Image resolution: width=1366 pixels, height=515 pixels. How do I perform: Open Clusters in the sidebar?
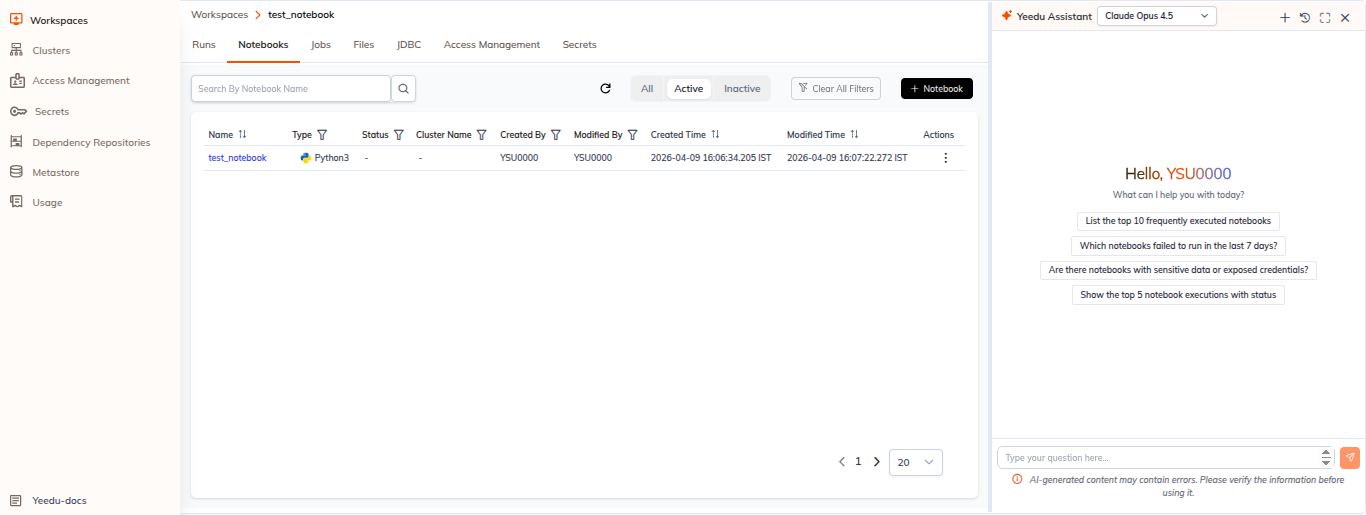(51, 50)
